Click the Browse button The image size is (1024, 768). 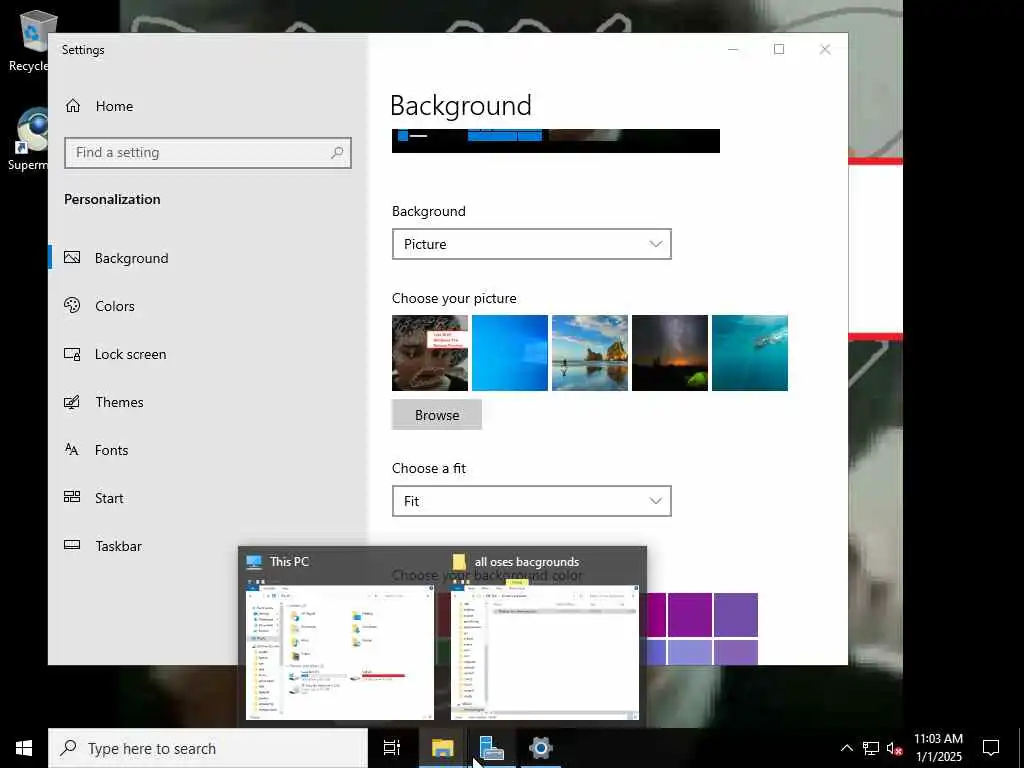437,415
